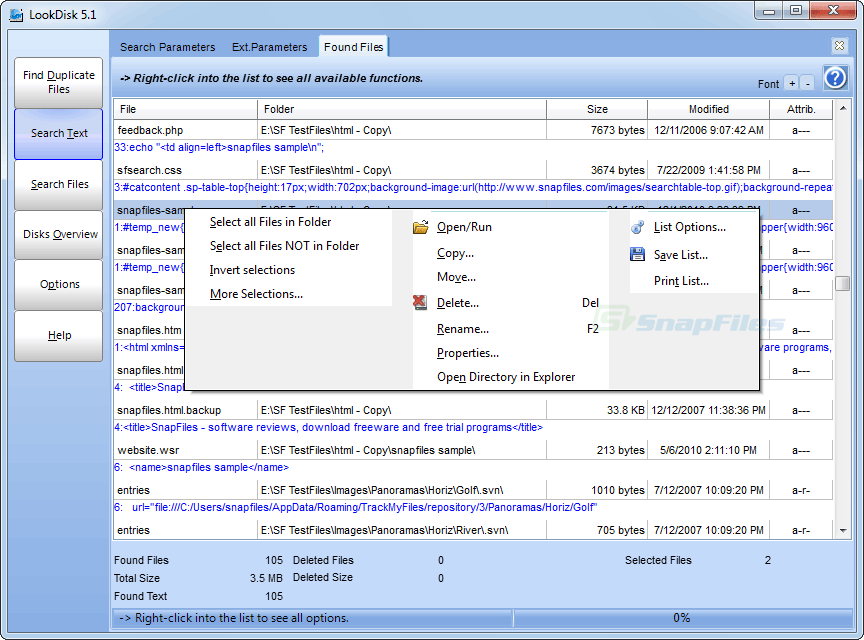Switch to the Search Parameters tab
The image size is (864, 640).
coord(168,47)
